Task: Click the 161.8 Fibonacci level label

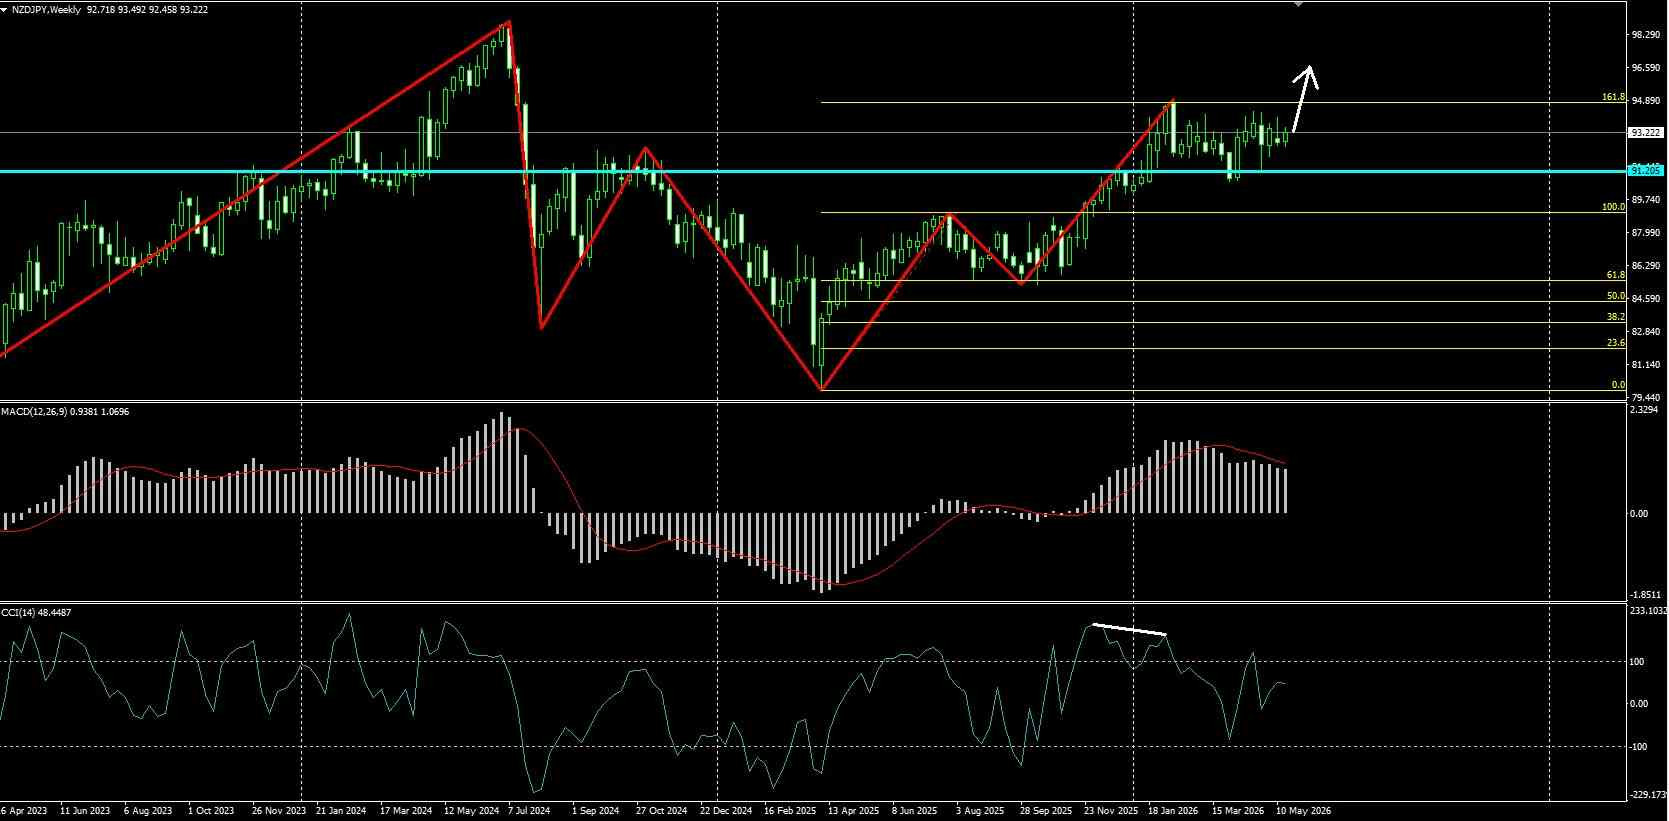Action: 1613,97
